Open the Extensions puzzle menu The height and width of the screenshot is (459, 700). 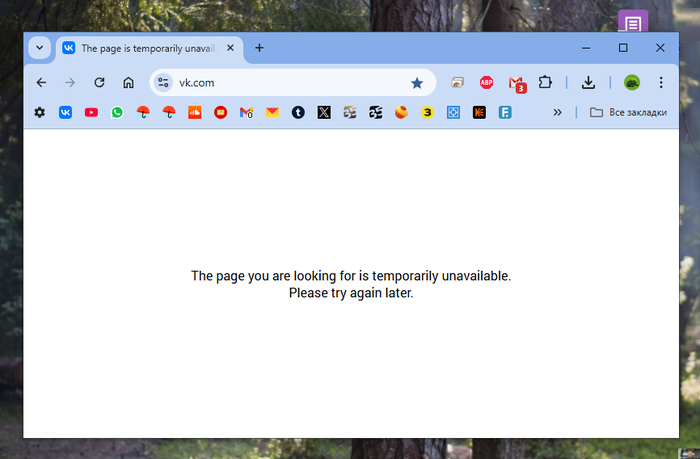(x=545, y=83)
